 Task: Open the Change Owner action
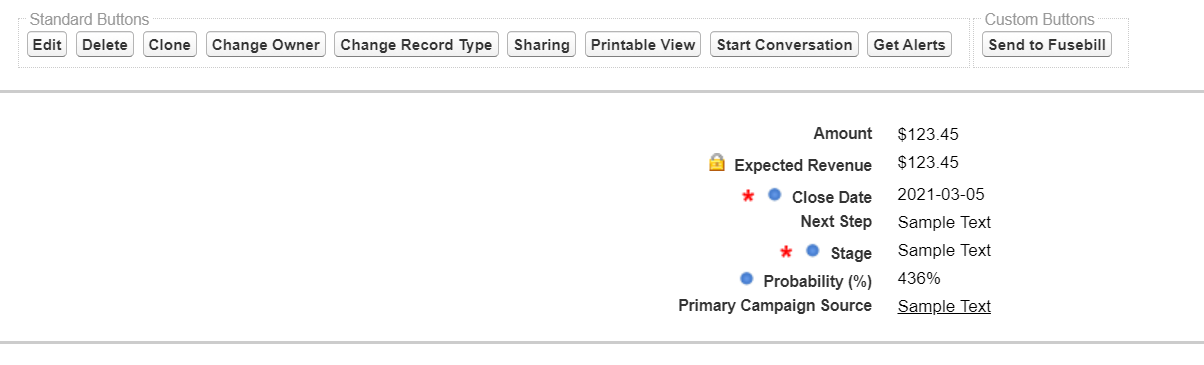(266, 45)
